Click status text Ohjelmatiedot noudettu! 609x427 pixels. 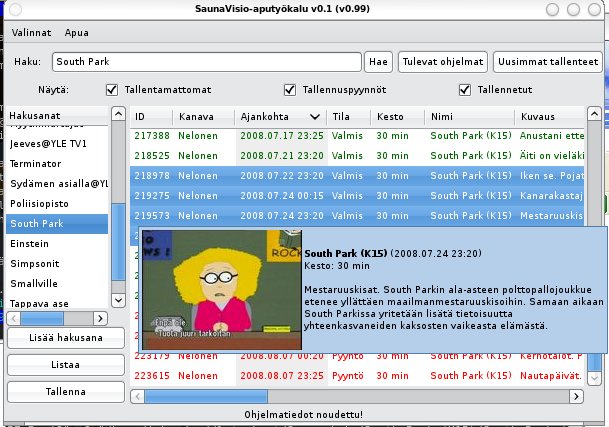(303, 415)
